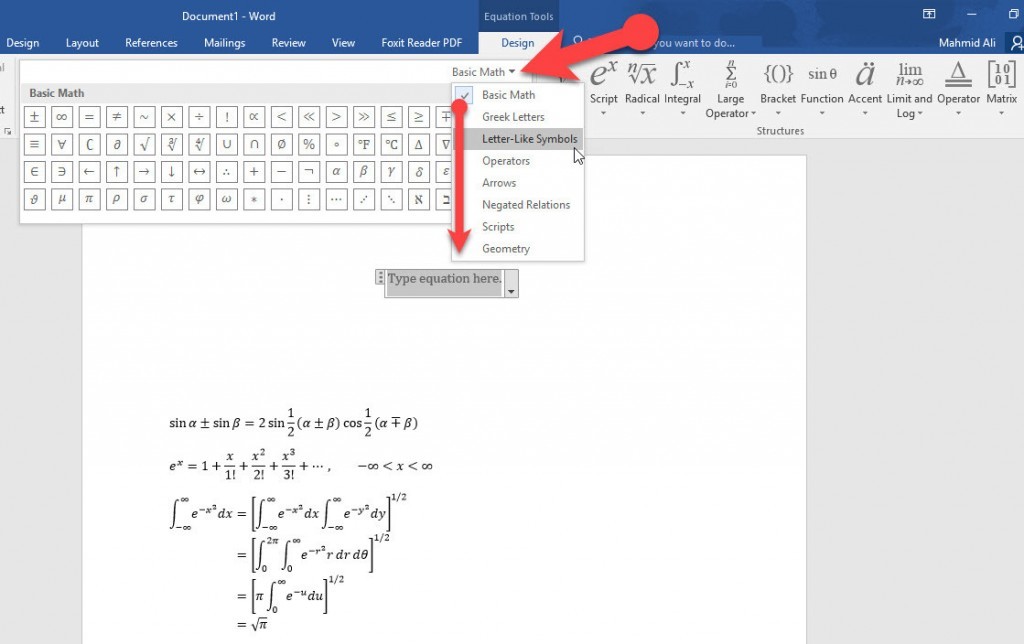The height and width of the screenshot is (644, 1024).
Task: Expand the Script structures gallery
Action: (603, 89)
